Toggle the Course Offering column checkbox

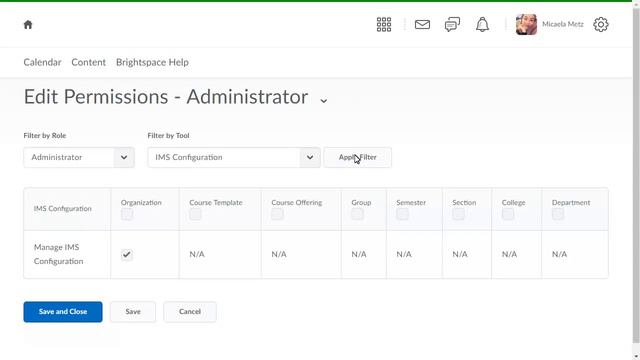tap(277, 214)
